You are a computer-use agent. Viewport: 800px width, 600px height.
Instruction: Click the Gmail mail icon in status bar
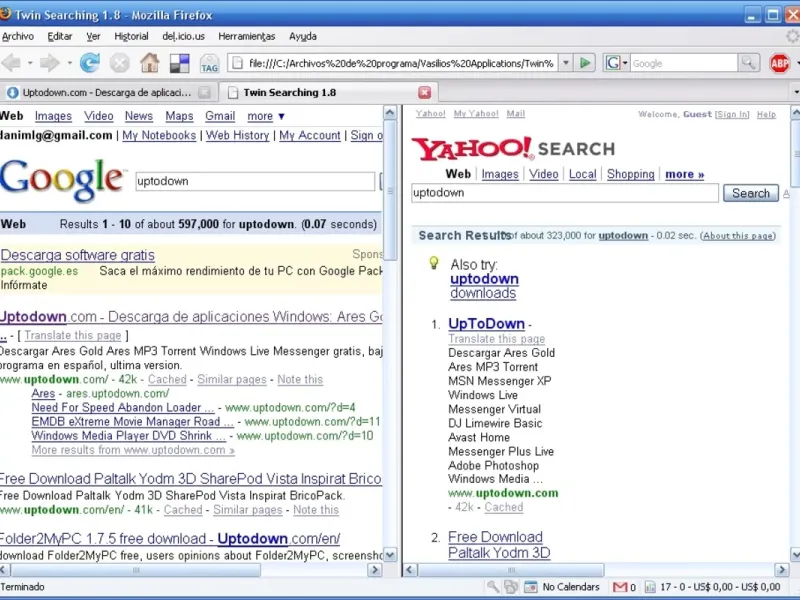tap(620, 587)
